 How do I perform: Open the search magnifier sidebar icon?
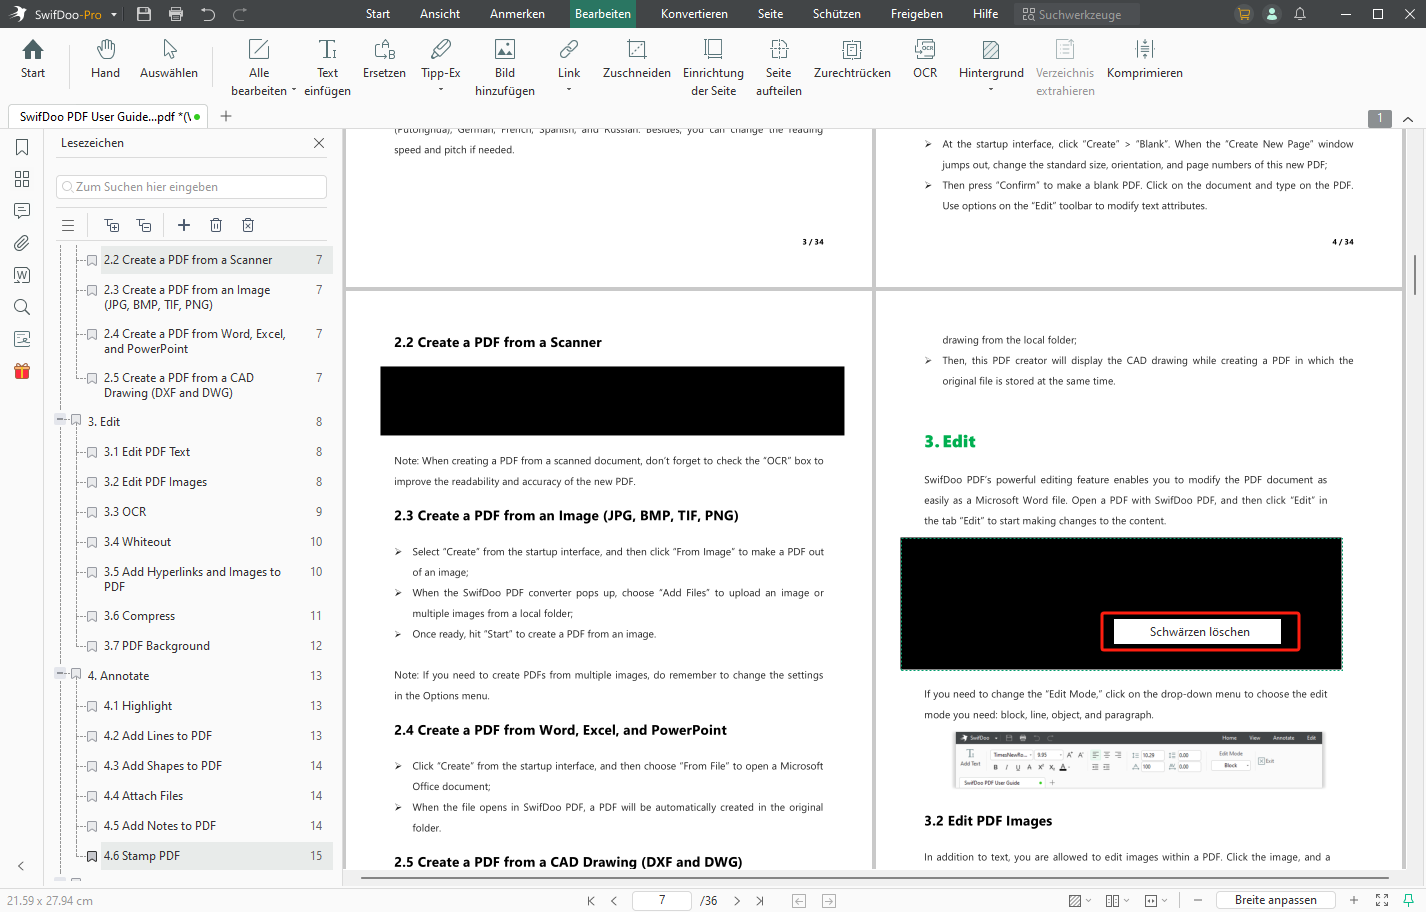pyautogui.click(x=22, y=307)
